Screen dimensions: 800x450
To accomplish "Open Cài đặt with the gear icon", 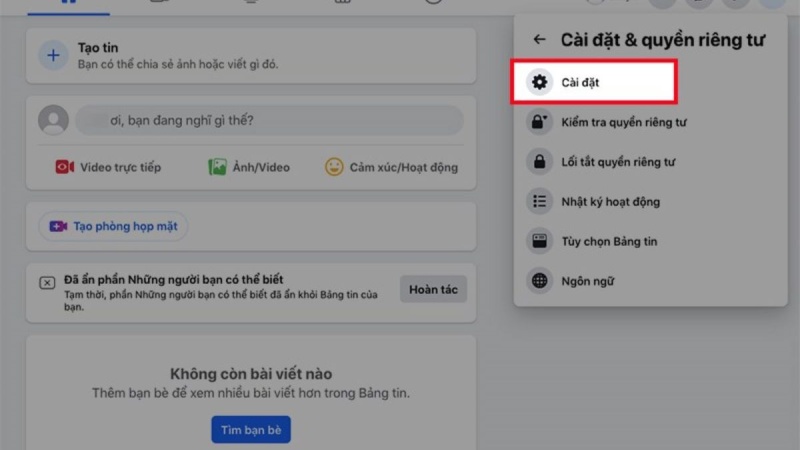I will click(x=539, y=82).
